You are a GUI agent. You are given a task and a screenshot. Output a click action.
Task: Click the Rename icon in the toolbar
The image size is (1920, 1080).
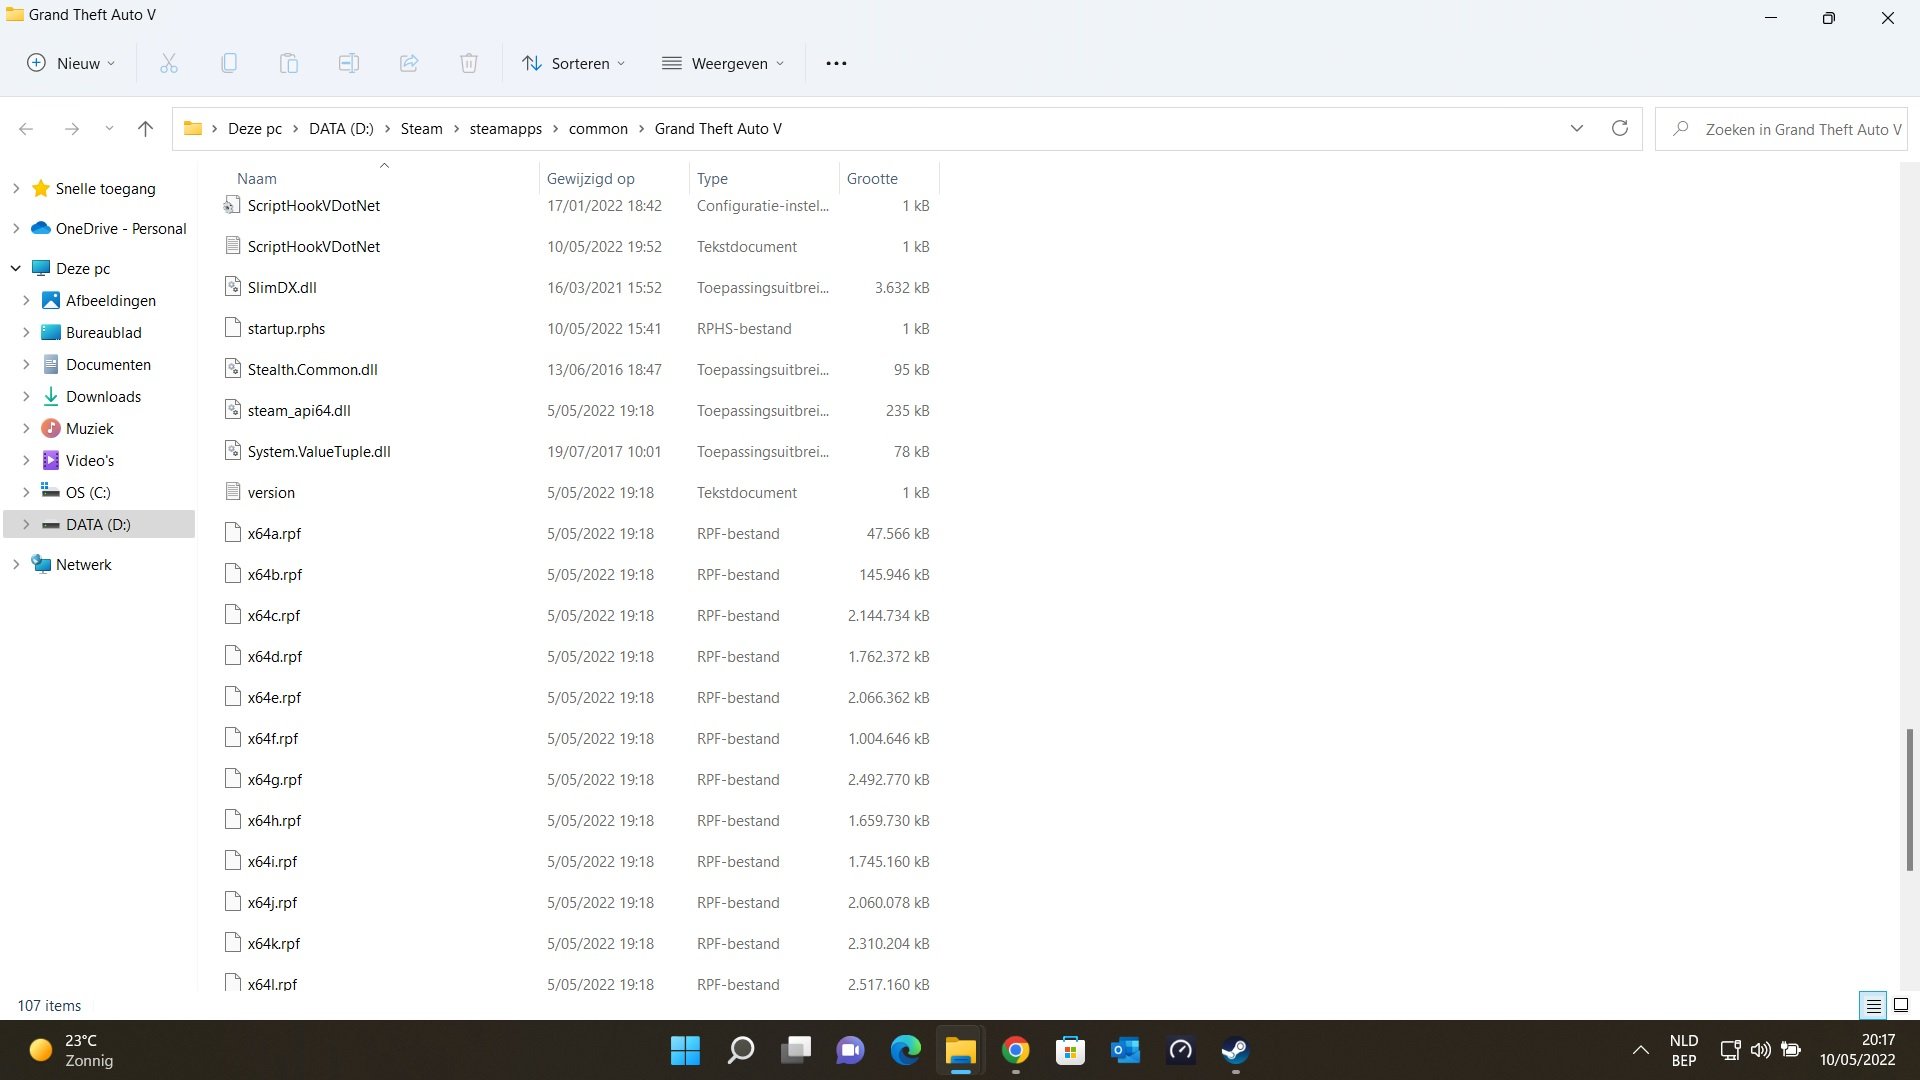click(348, 64)
